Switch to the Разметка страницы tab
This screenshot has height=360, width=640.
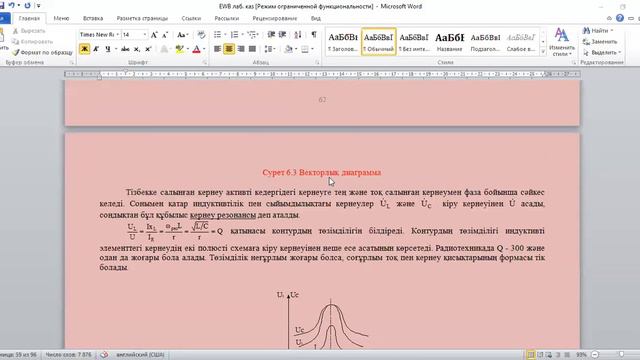(142, 18)
